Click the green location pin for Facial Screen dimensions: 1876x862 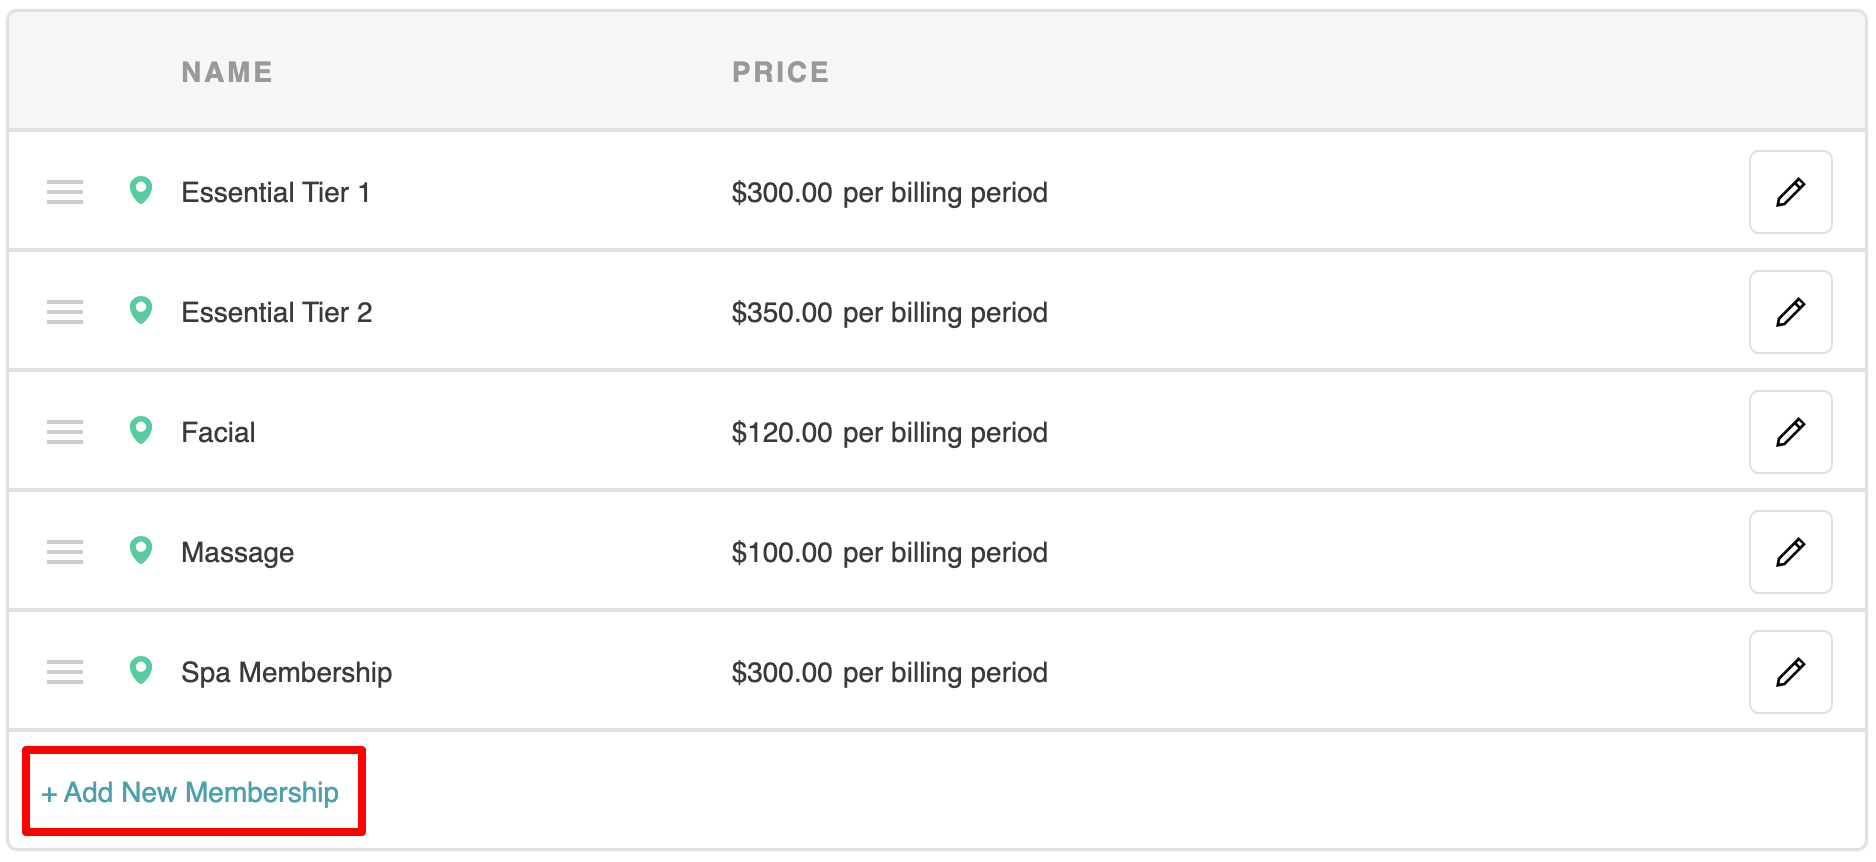coord(141,430)
